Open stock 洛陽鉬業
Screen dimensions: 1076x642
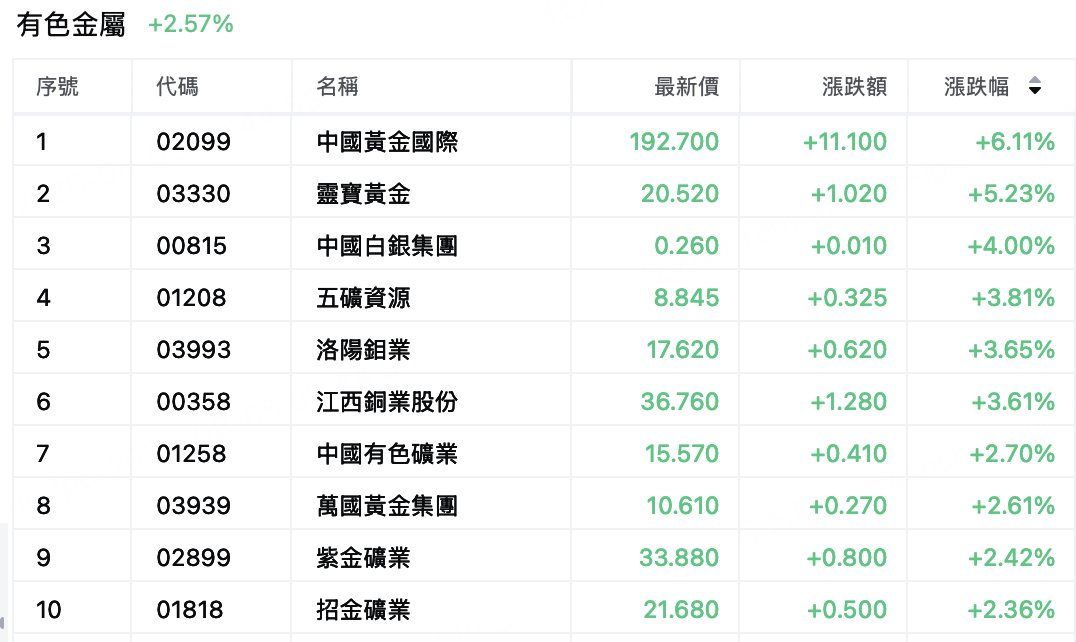pyautogui.click(x=363, y=350)
